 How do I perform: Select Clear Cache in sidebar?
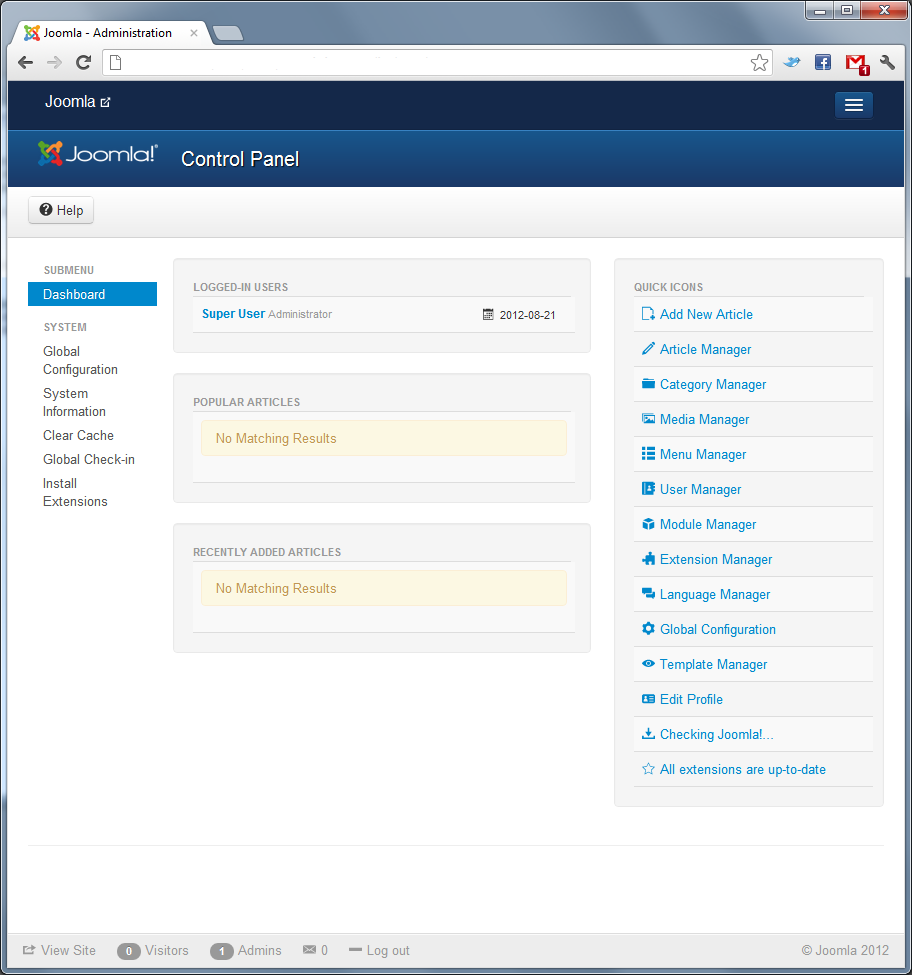click(78, 435)
